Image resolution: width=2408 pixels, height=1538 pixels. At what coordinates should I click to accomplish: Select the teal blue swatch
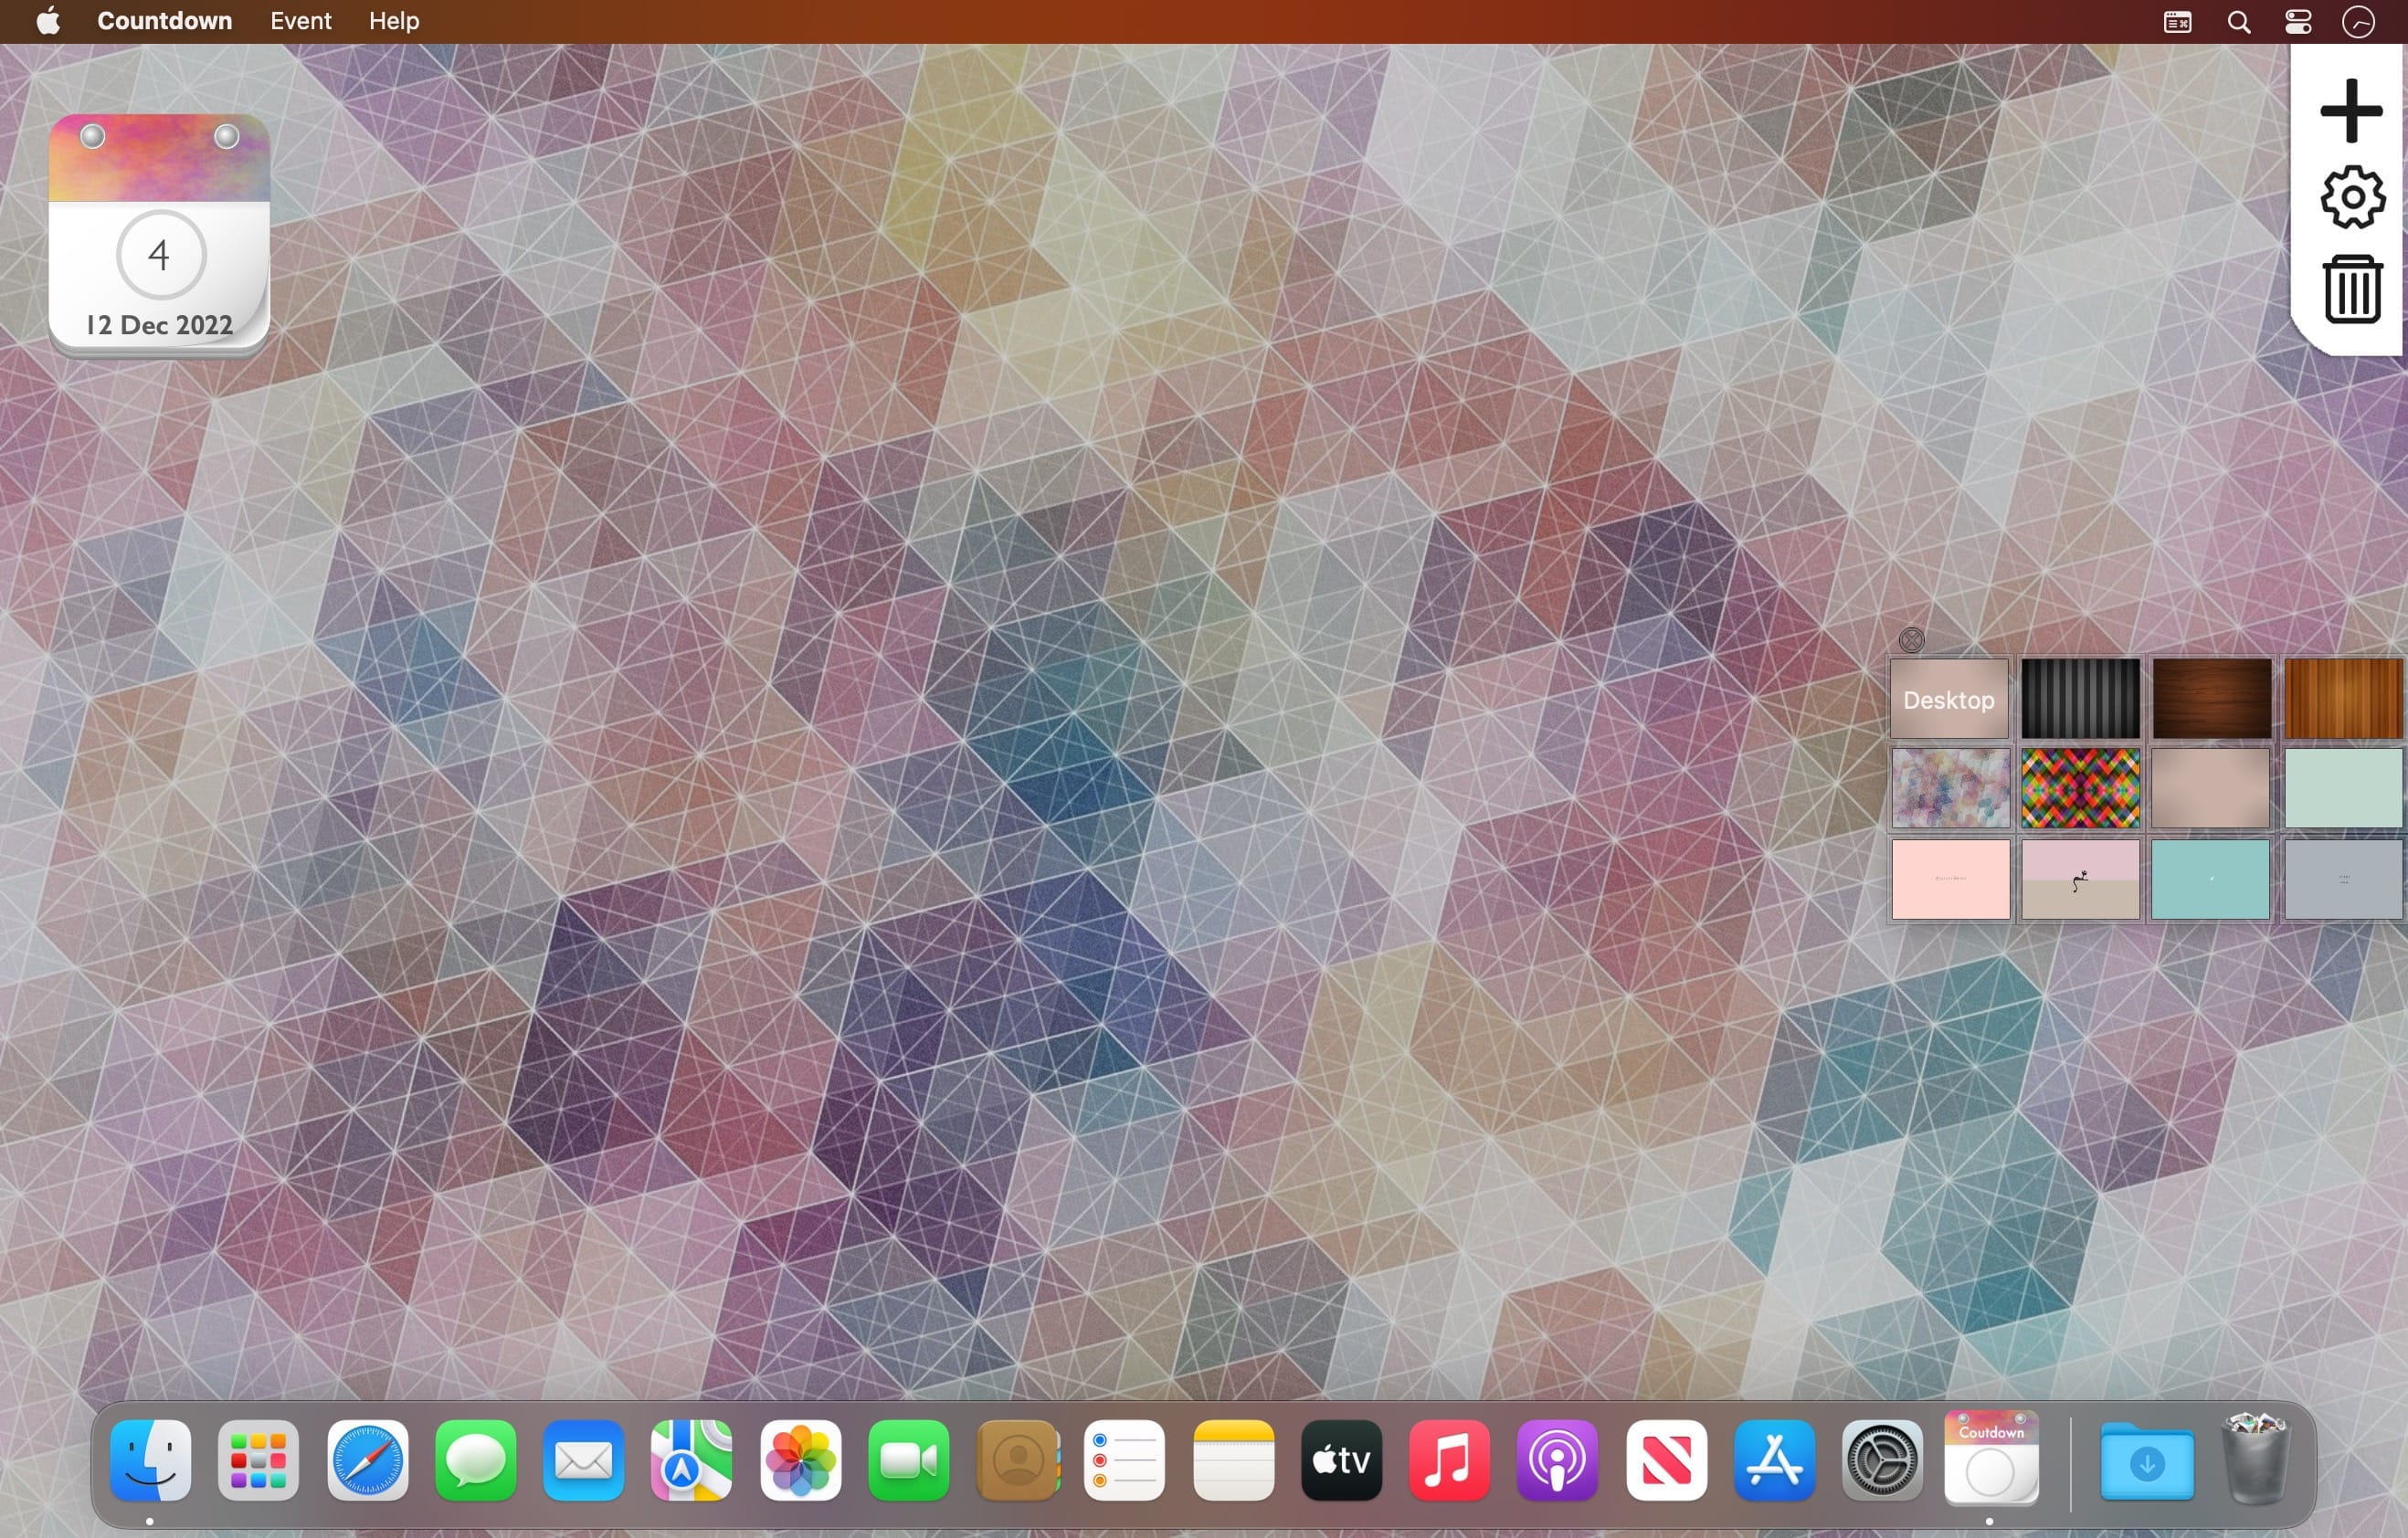pos(2211,879)
